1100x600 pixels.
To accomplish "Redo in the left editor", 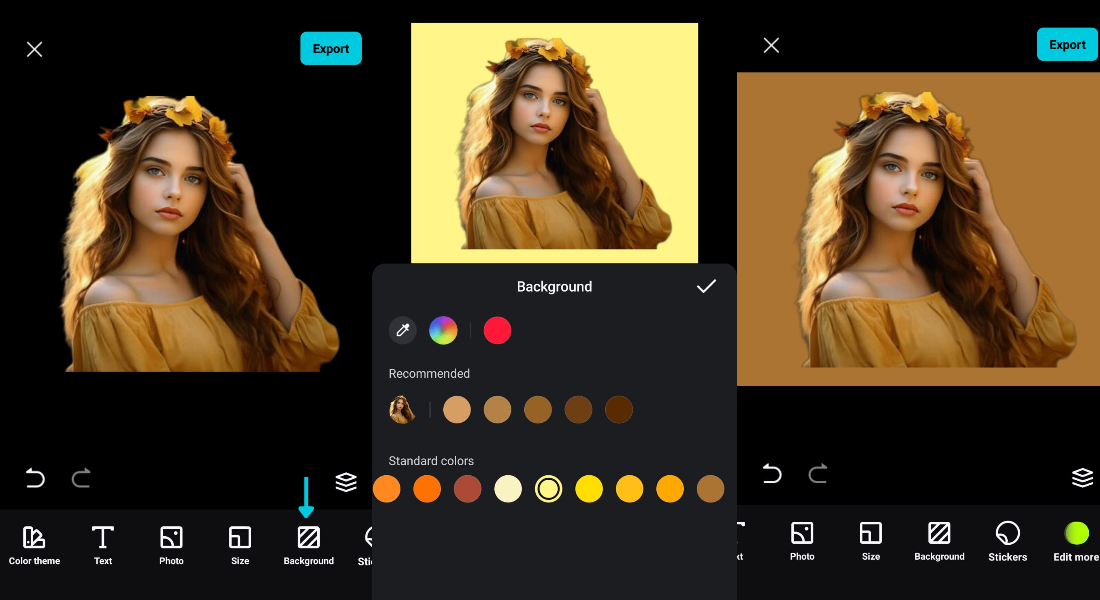I will [x=81, y=478].
